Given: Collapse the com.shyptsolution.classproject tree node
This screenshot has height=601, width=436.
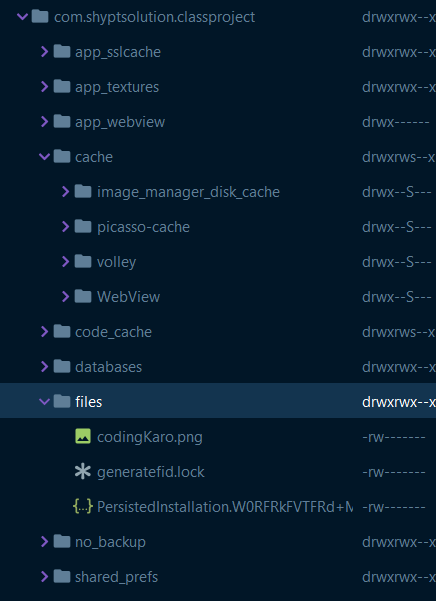Looking at the screenshot, I should click(x=23, y=16).
